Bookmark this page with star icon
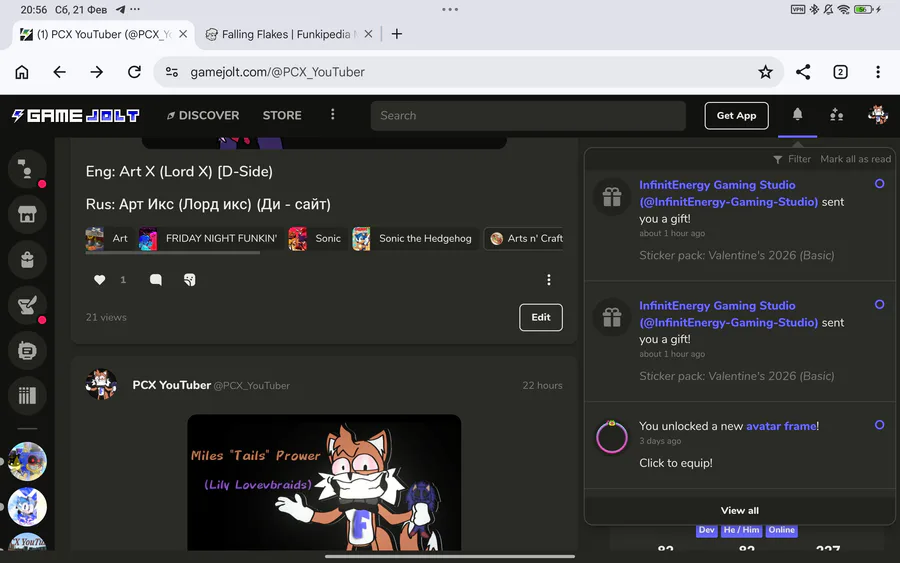This screenshot has width=900, height=563. (x=765, y=72)
